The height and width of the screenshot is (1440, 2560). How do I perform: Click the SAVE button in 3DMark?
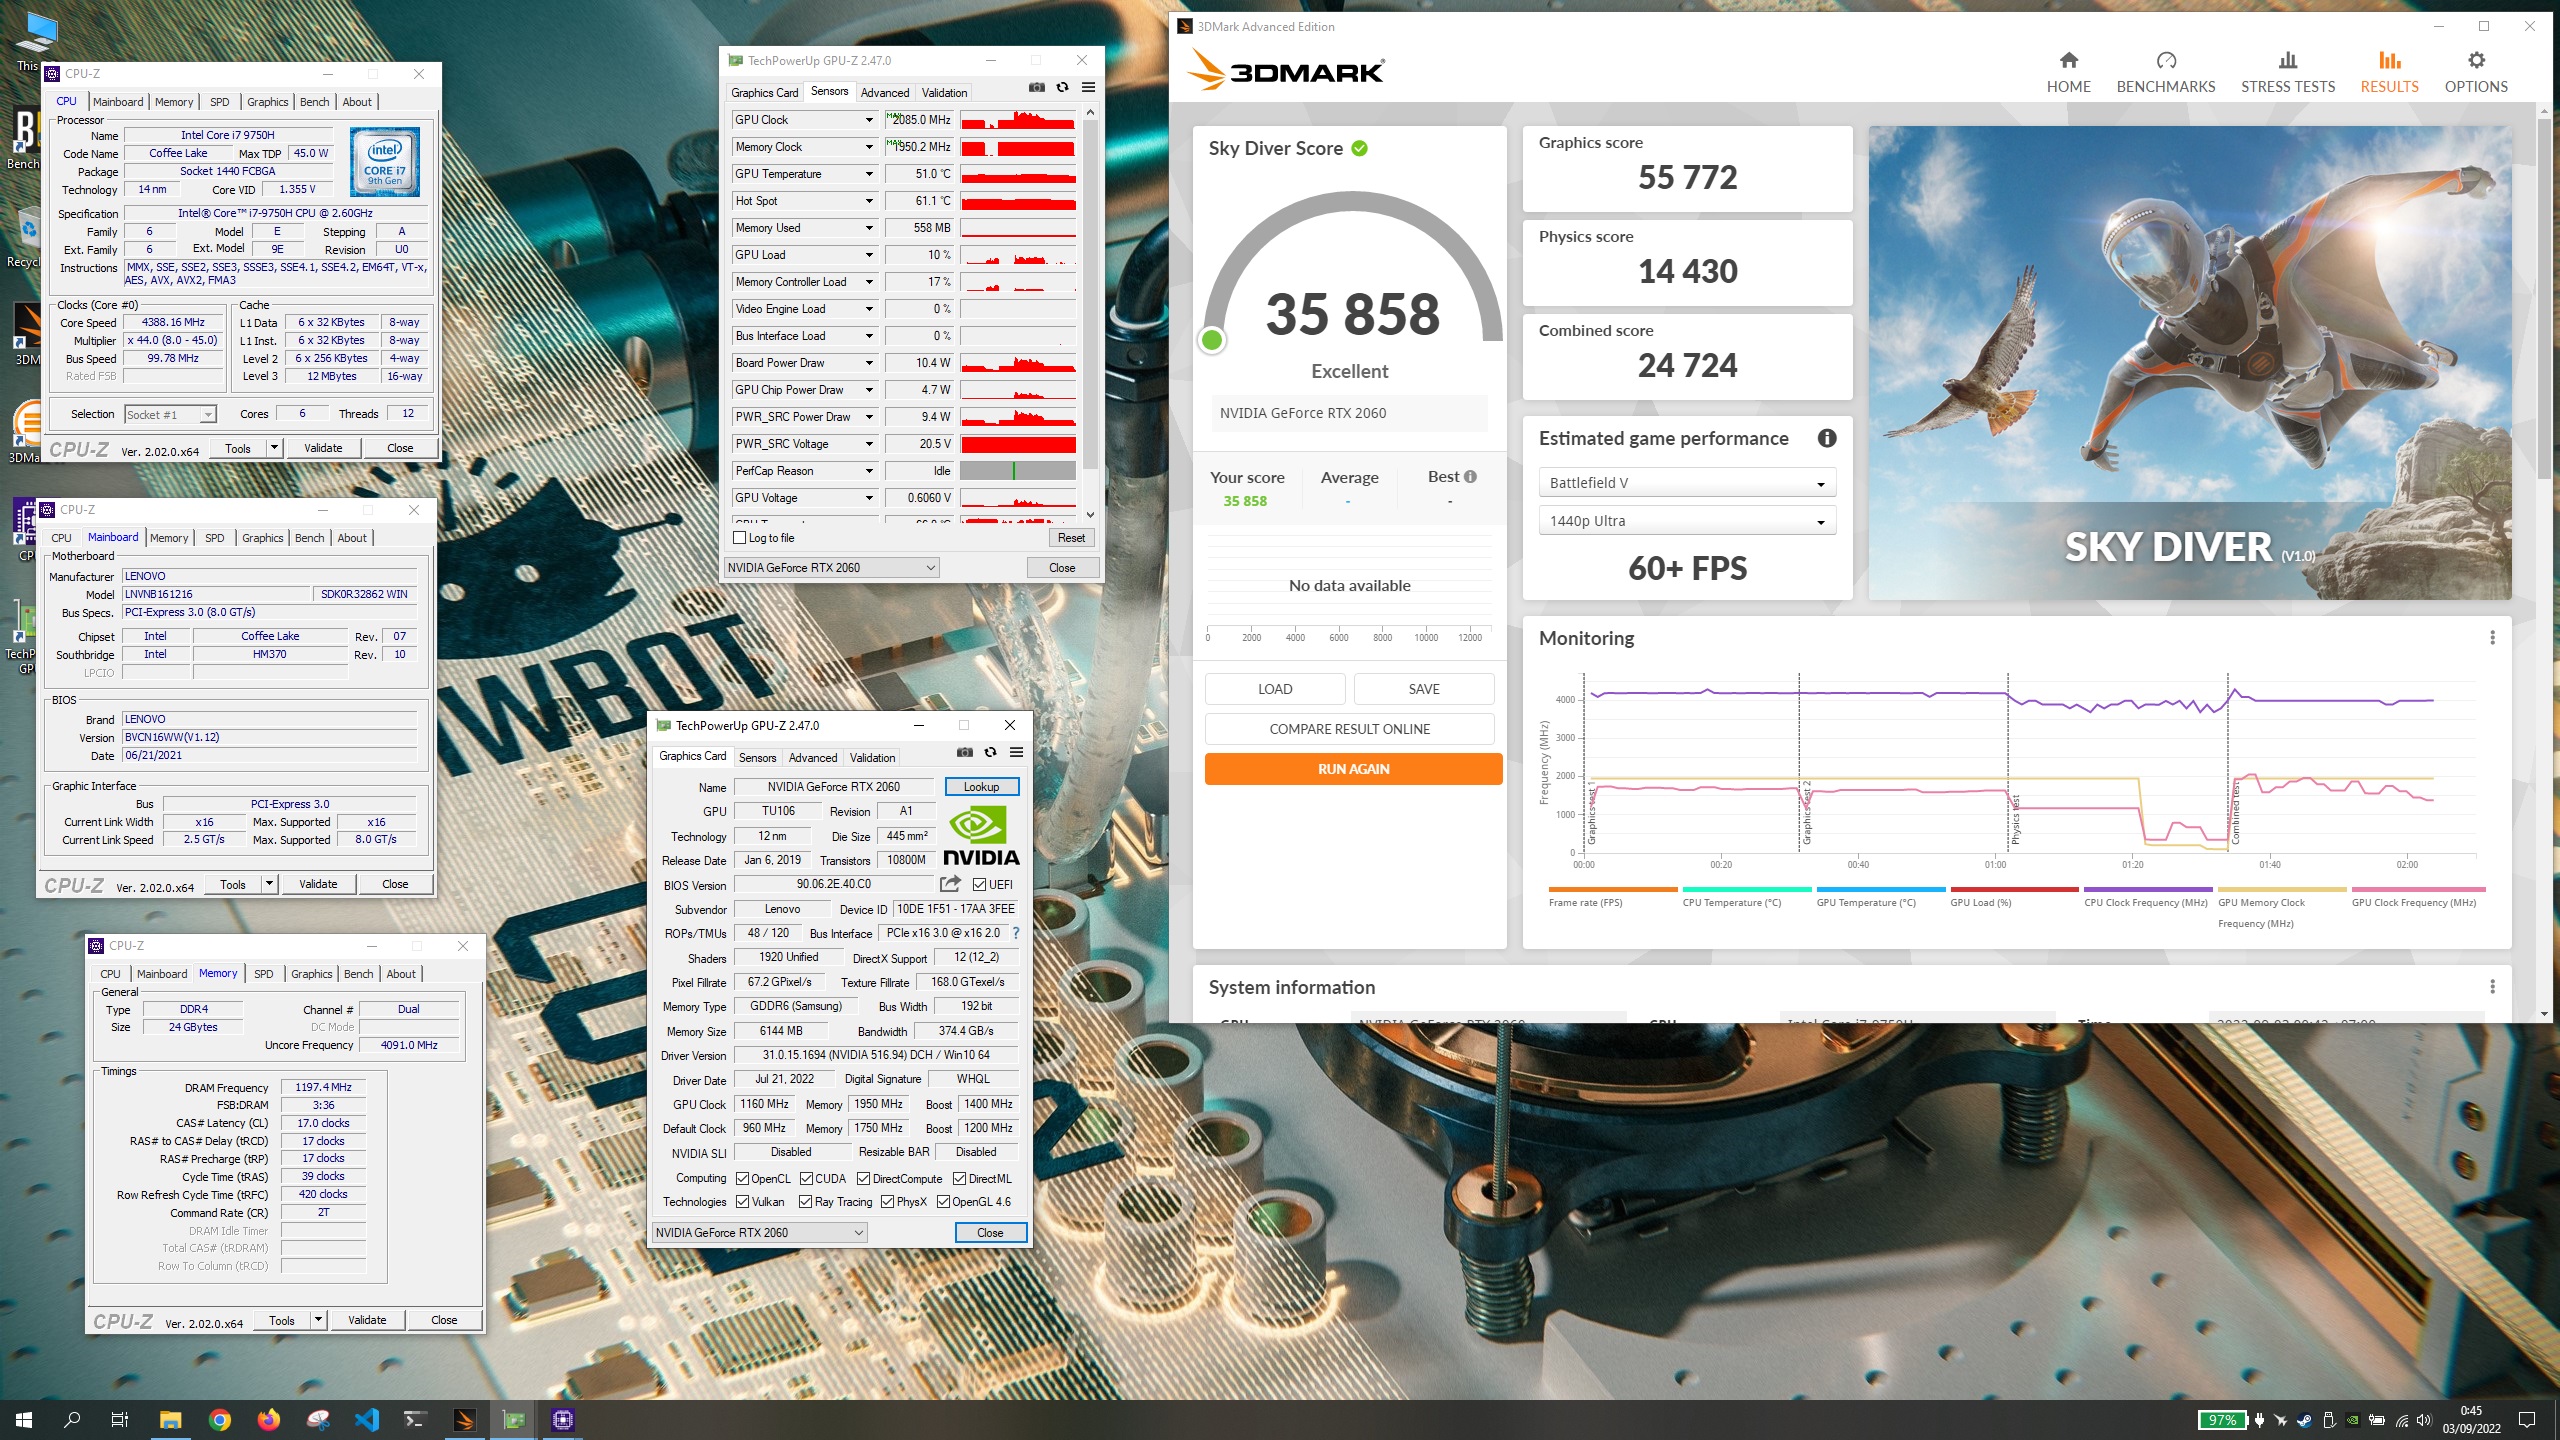(1424, 689)
